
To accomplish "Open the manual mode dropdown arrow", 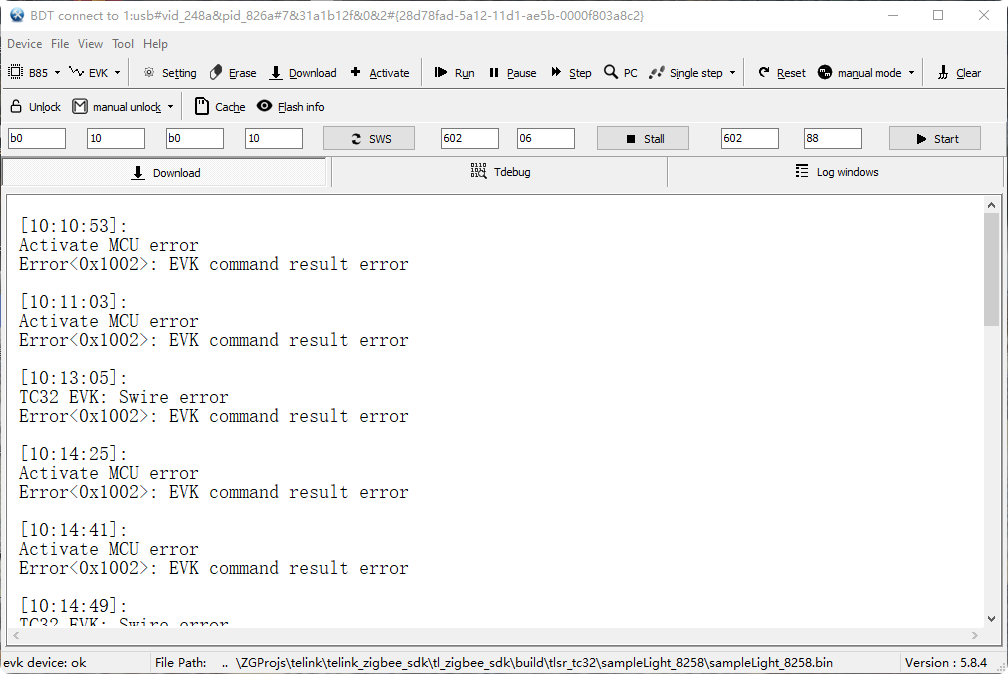I will [x=911, y=73].
